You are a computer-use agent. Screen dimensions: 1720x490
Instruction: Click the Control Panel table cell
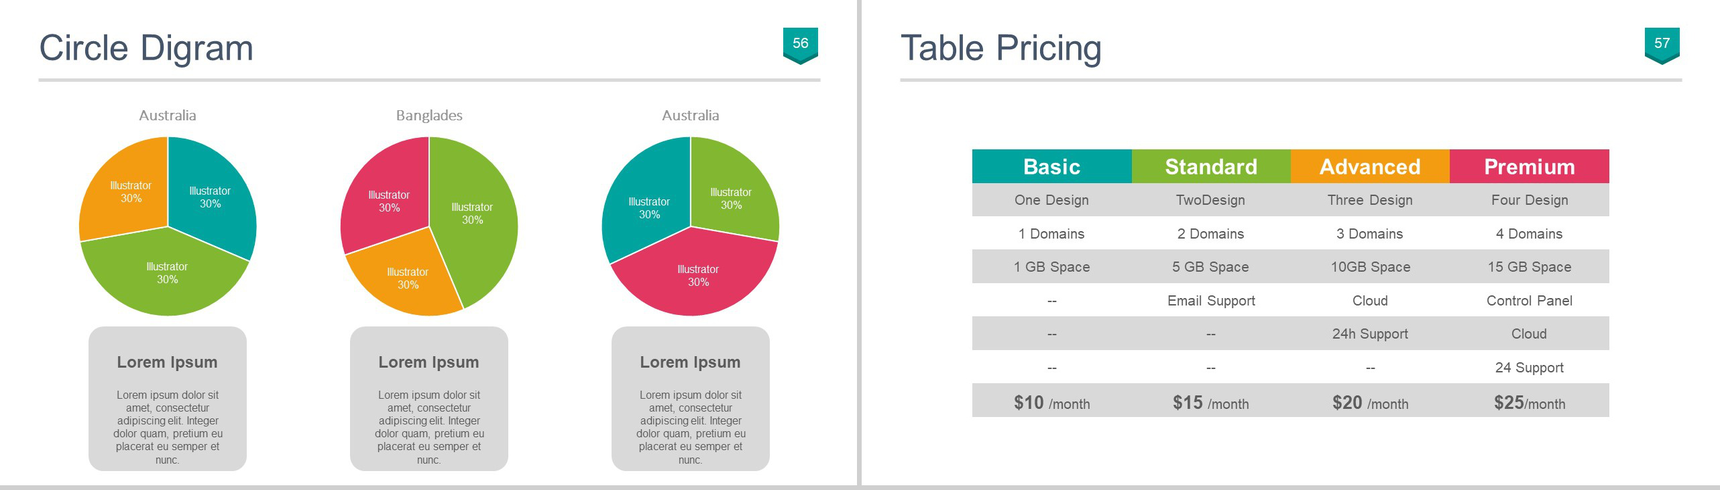[1529, 300]
